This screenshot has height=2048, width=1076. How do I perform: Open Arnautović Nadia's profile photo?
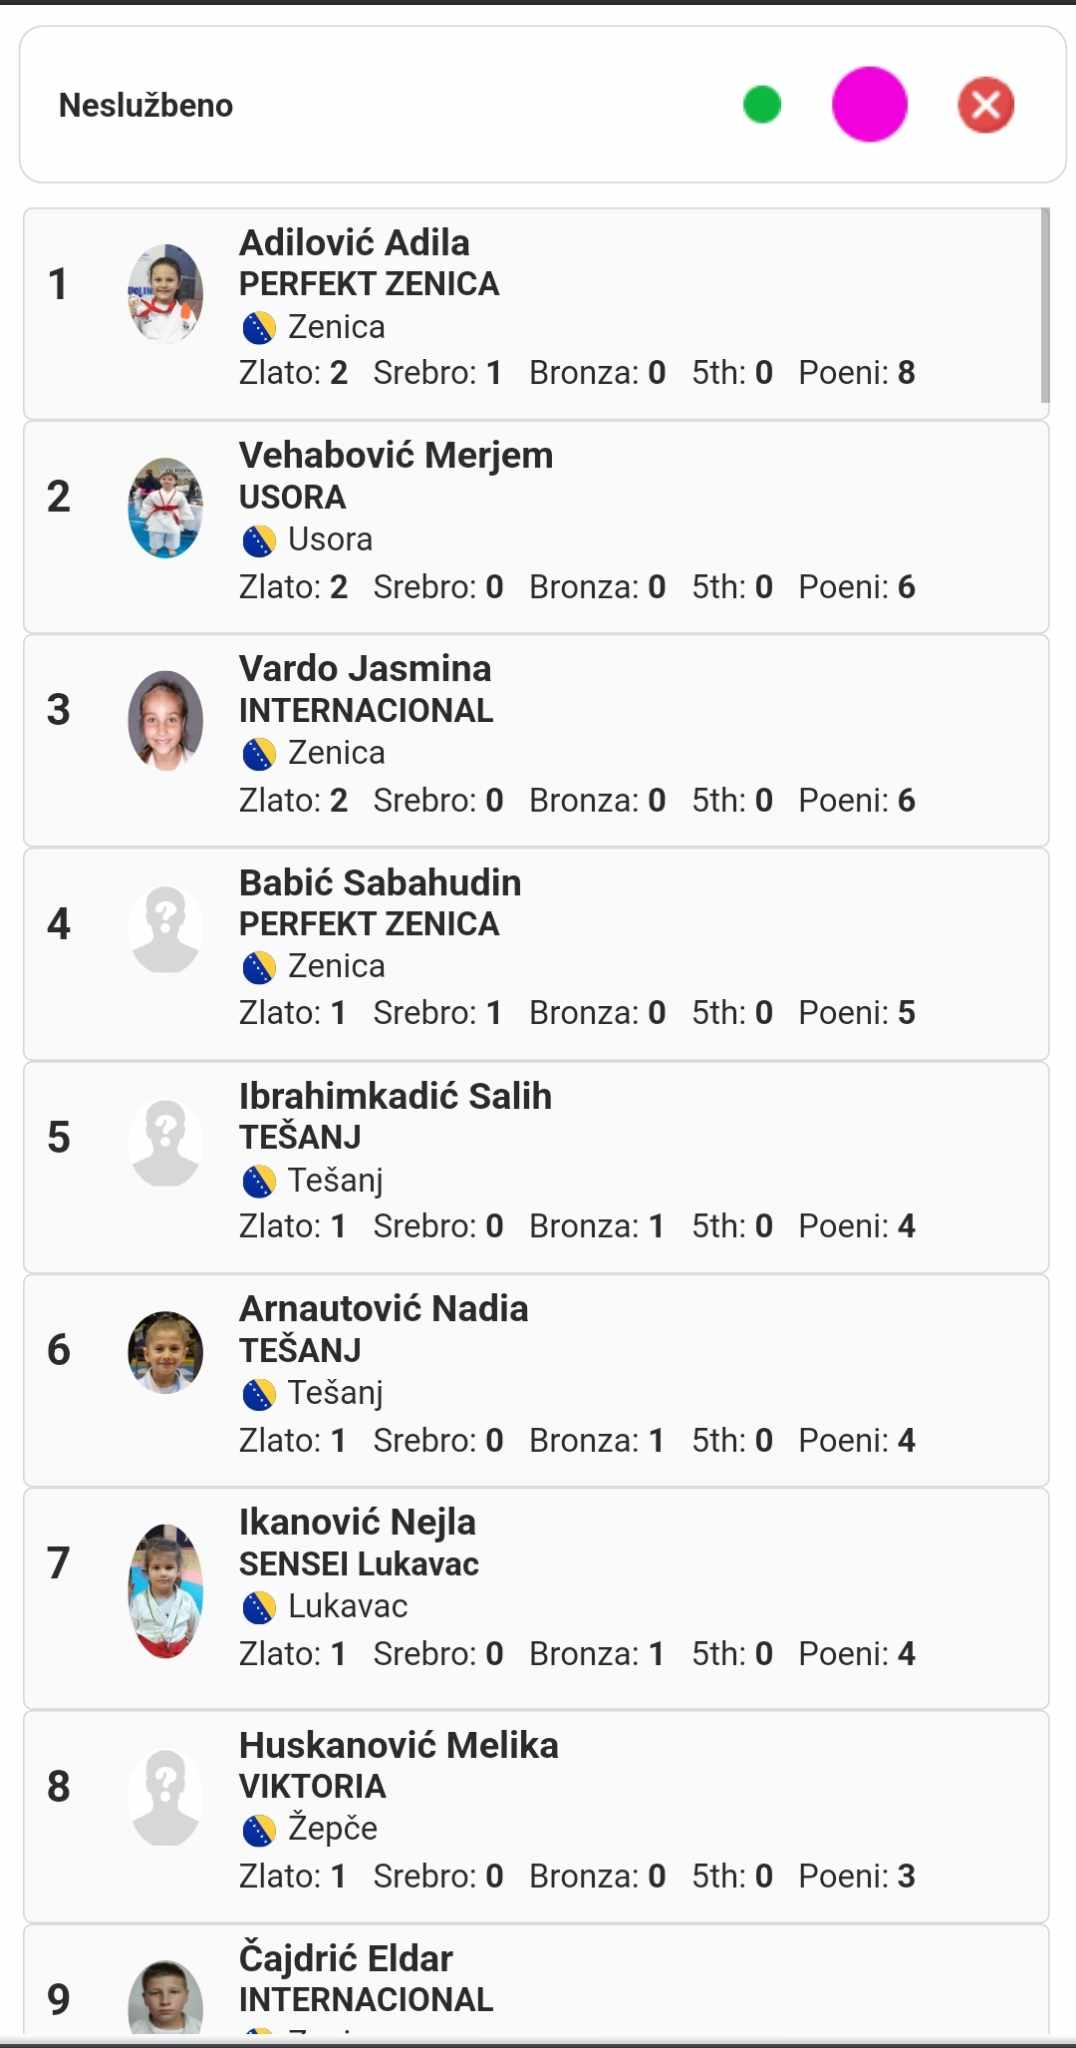pyautogui.click(x=166, y=1352)
